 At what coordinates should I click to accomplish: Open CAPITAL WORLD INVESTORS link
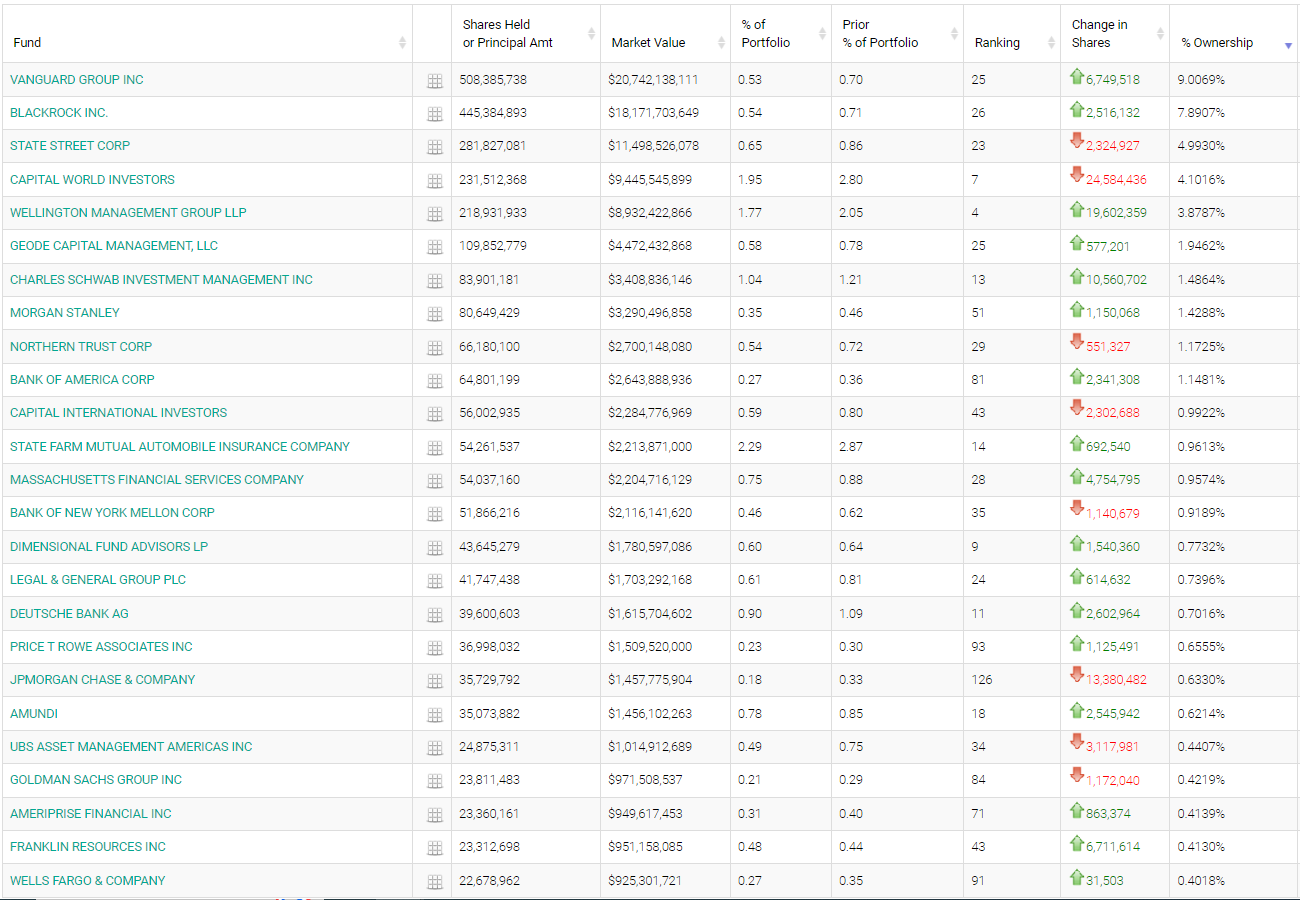pyautogui.click(x=92, y=180)
